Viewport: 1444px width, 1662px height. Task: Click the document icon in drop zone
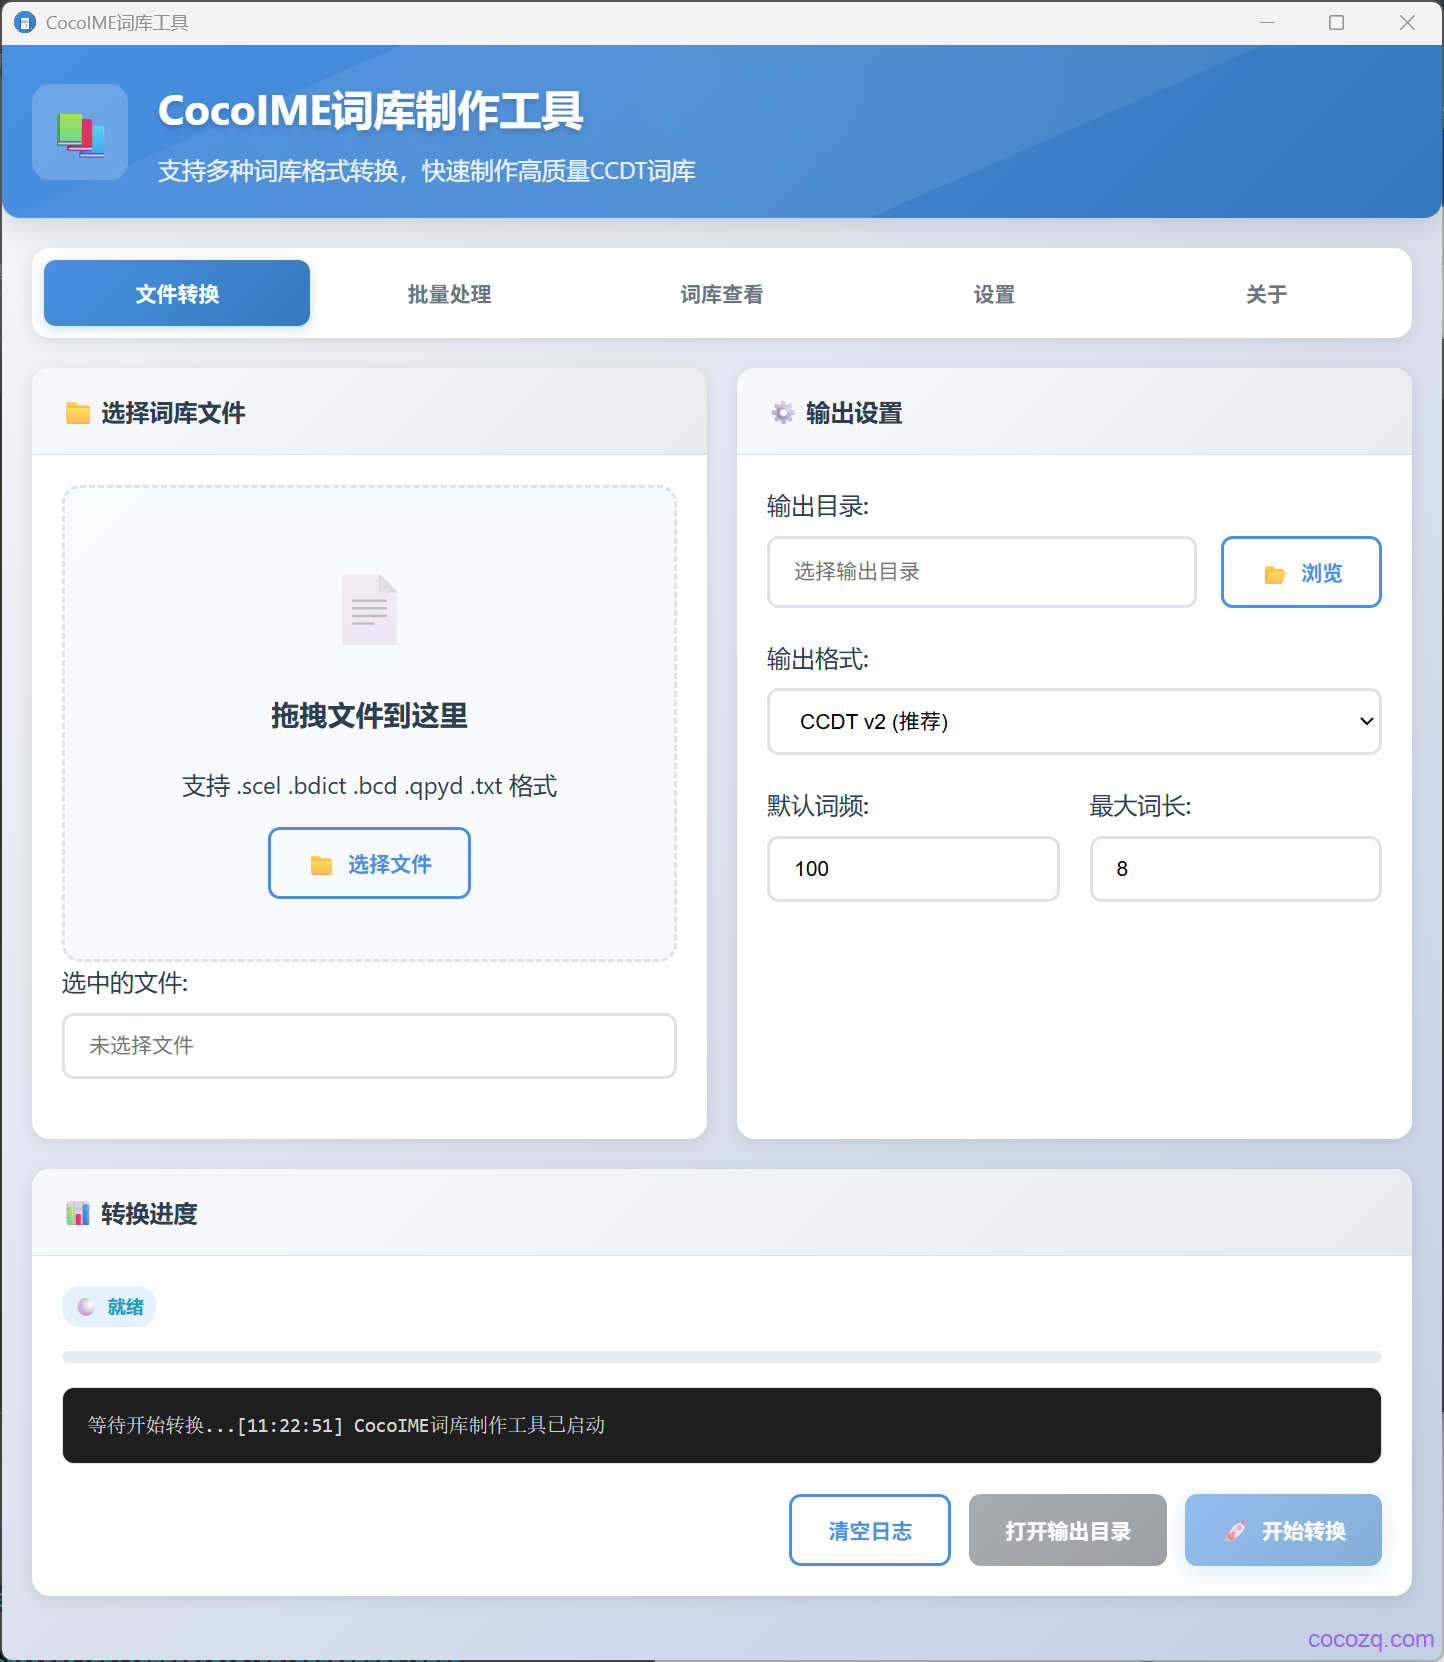369,609
